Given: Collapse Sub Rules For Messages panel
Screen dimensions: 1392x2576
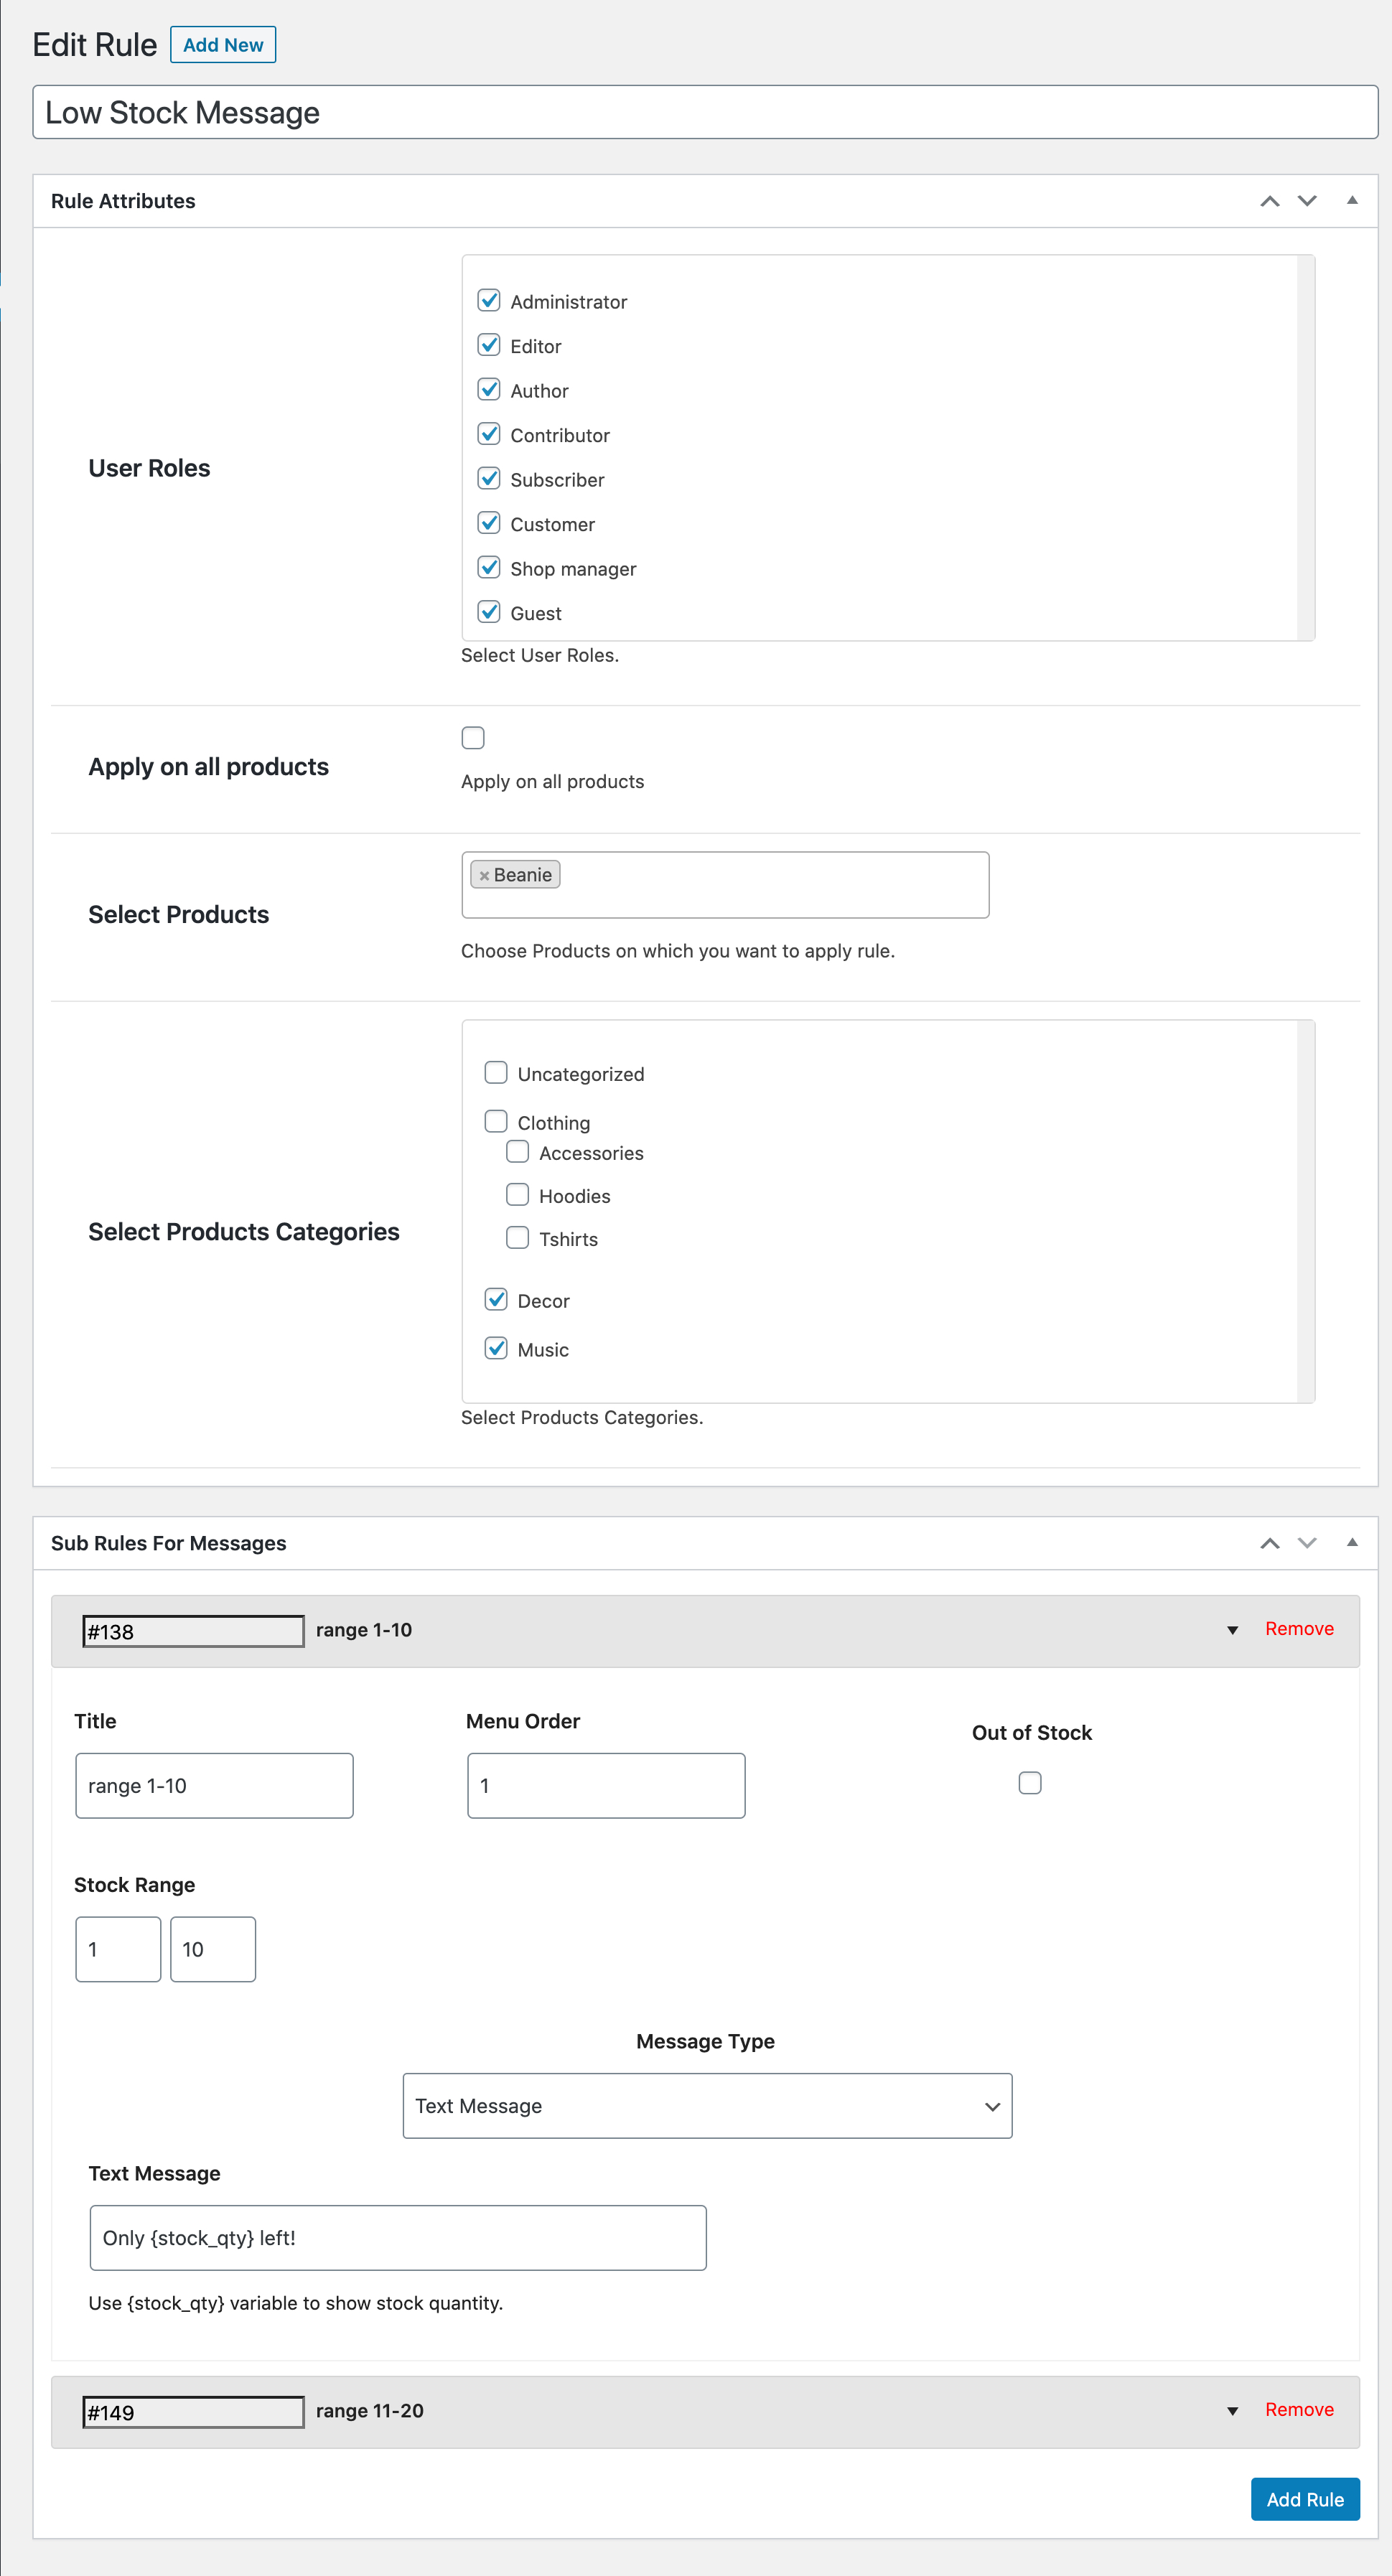Looking at the screenshot, I should pyautogui.click(x=1351, y=1543).
